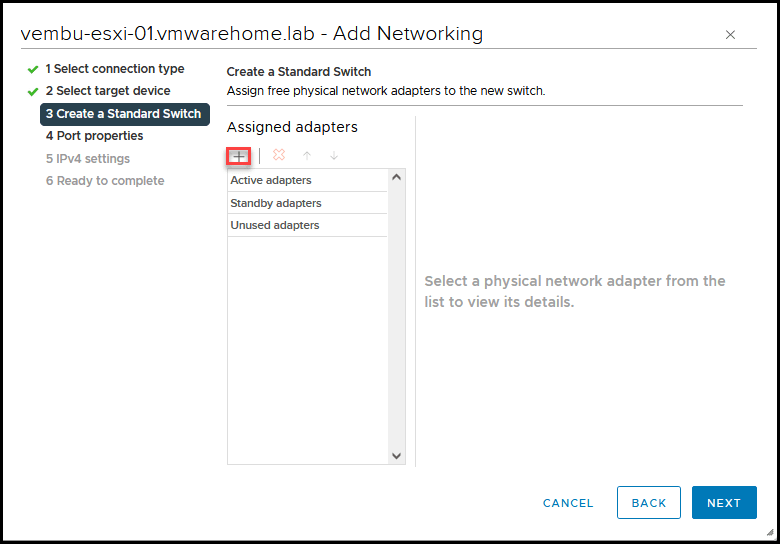
Task: Click the adapter list scroll-up arrow
Action: pos(396,177)
